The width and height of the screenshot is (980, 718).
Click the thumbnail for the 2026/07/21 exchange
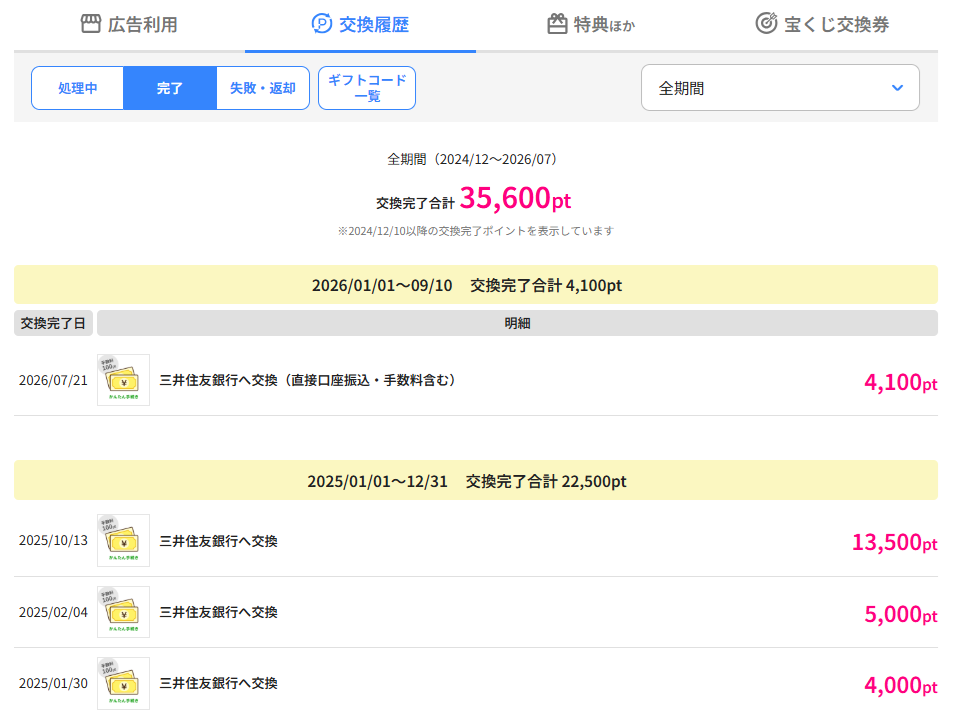click(x=123, y=380)
